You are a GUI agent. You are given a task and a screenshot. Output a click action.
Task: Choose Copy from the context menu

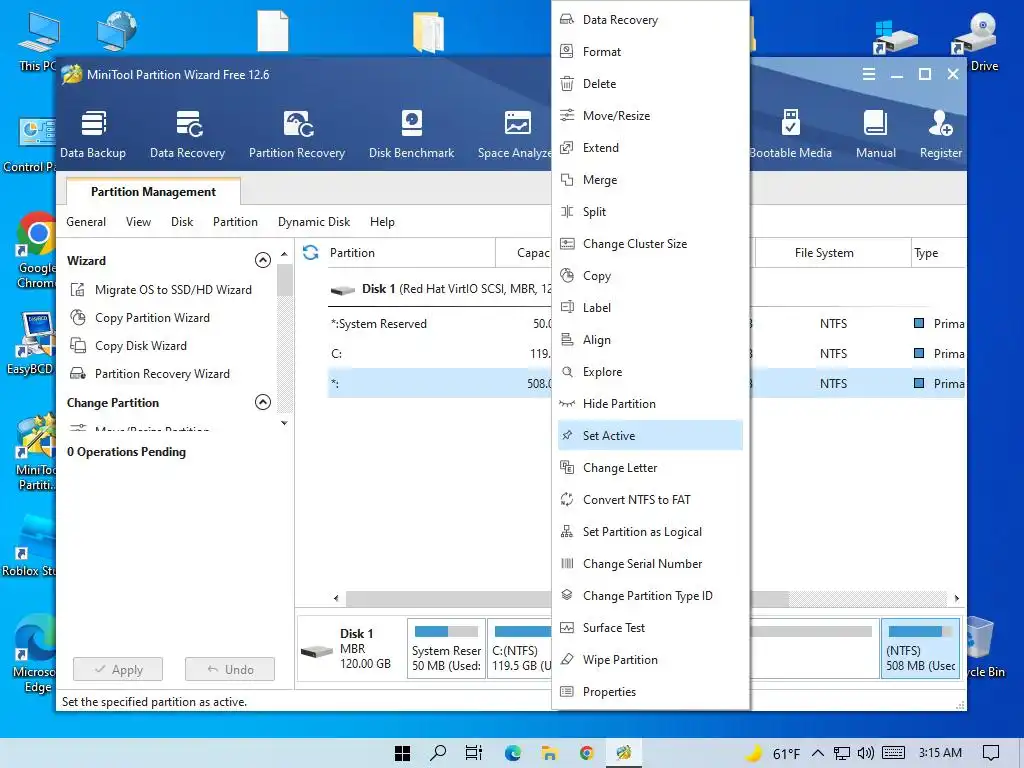pos(650,276)
